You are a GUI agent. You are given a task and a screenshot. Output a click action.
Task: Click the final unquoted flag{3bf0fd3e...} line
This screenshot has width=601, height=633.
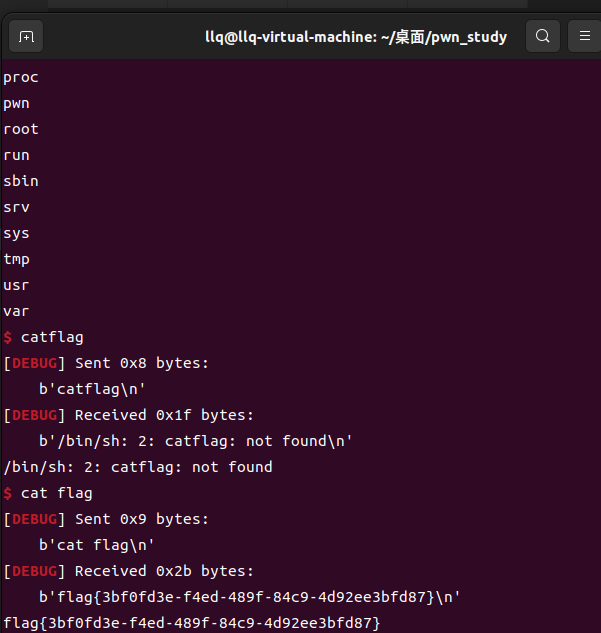[x=192, y=623]
